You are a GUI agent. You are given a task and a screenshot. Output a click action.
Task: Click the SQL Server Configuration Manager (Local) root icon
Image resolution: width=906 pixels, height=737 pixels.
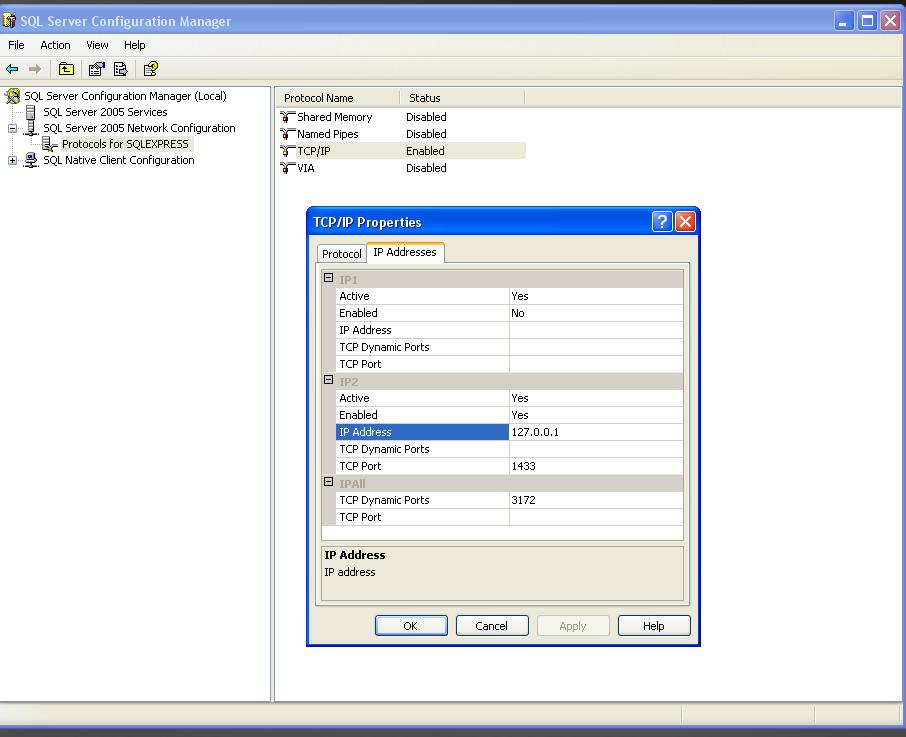tap(13, 96)
